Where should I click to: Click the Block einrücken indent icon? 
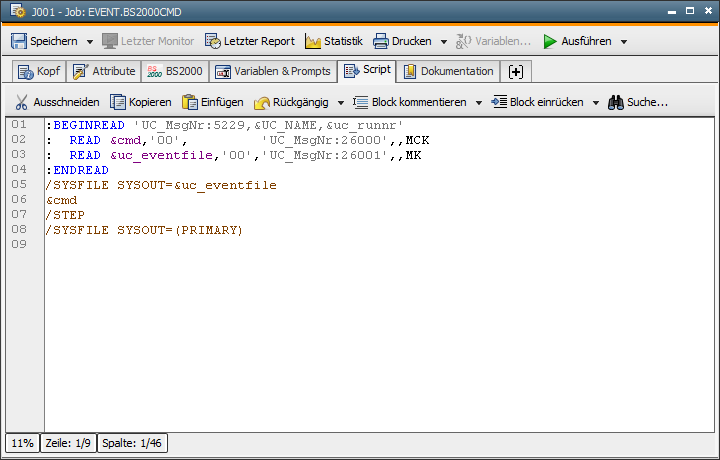499,102
